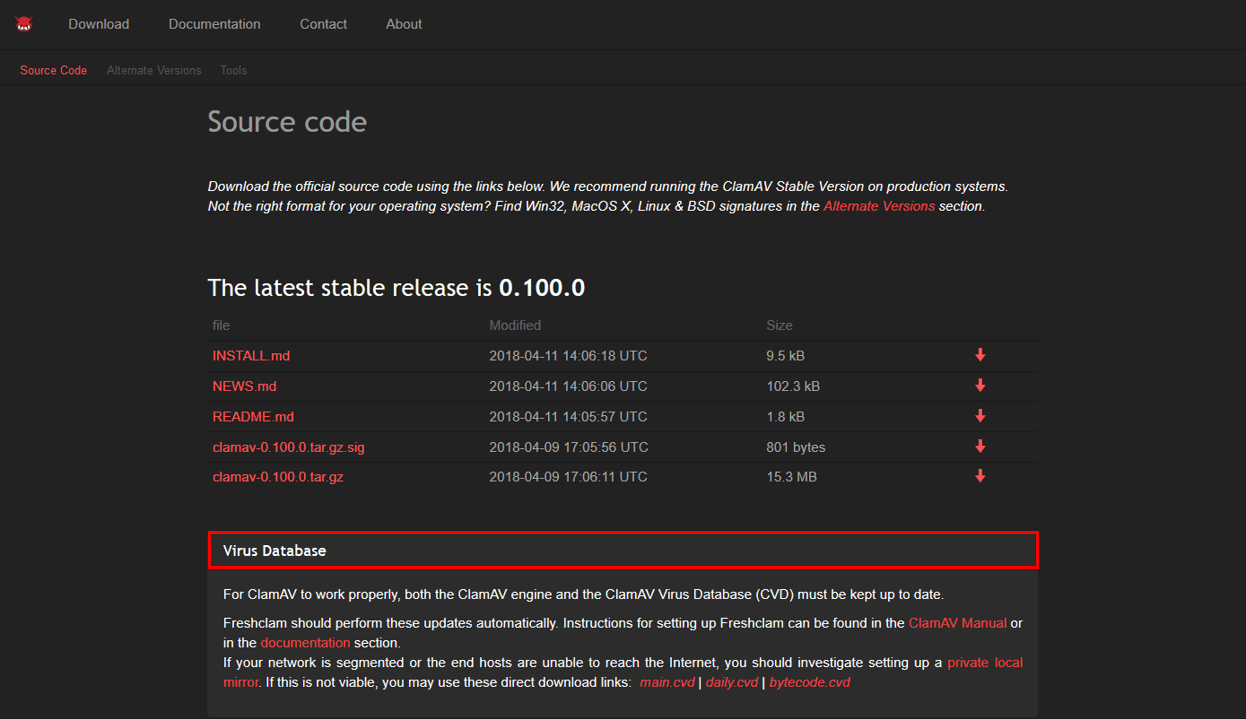Switch to the Tools tab
Screen dimensions: 1246x719
(x=233, y=71)
